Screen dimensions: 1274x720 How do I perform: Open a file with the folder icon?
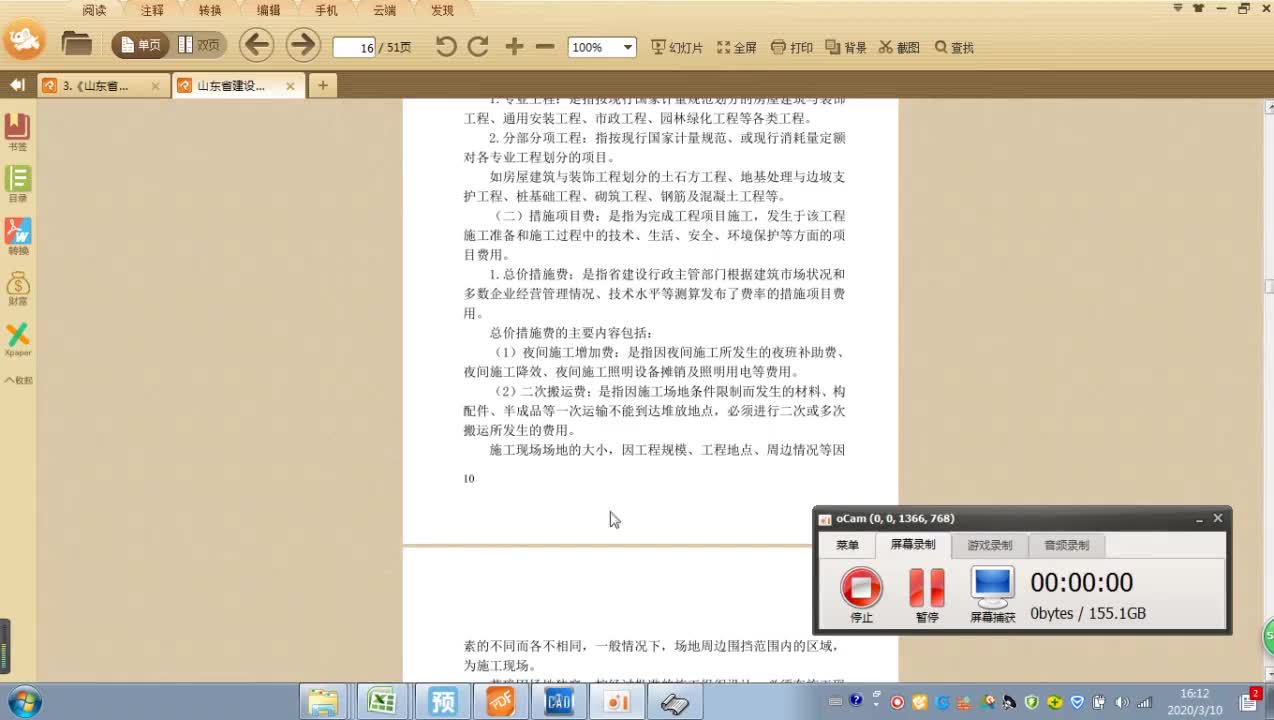[76, 44]
